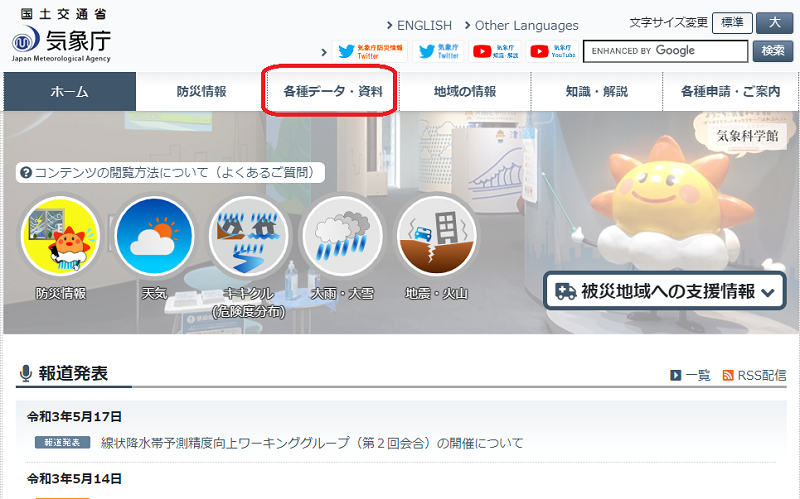Open the 各種データ・資料 menu

click(x=333, y=91)
